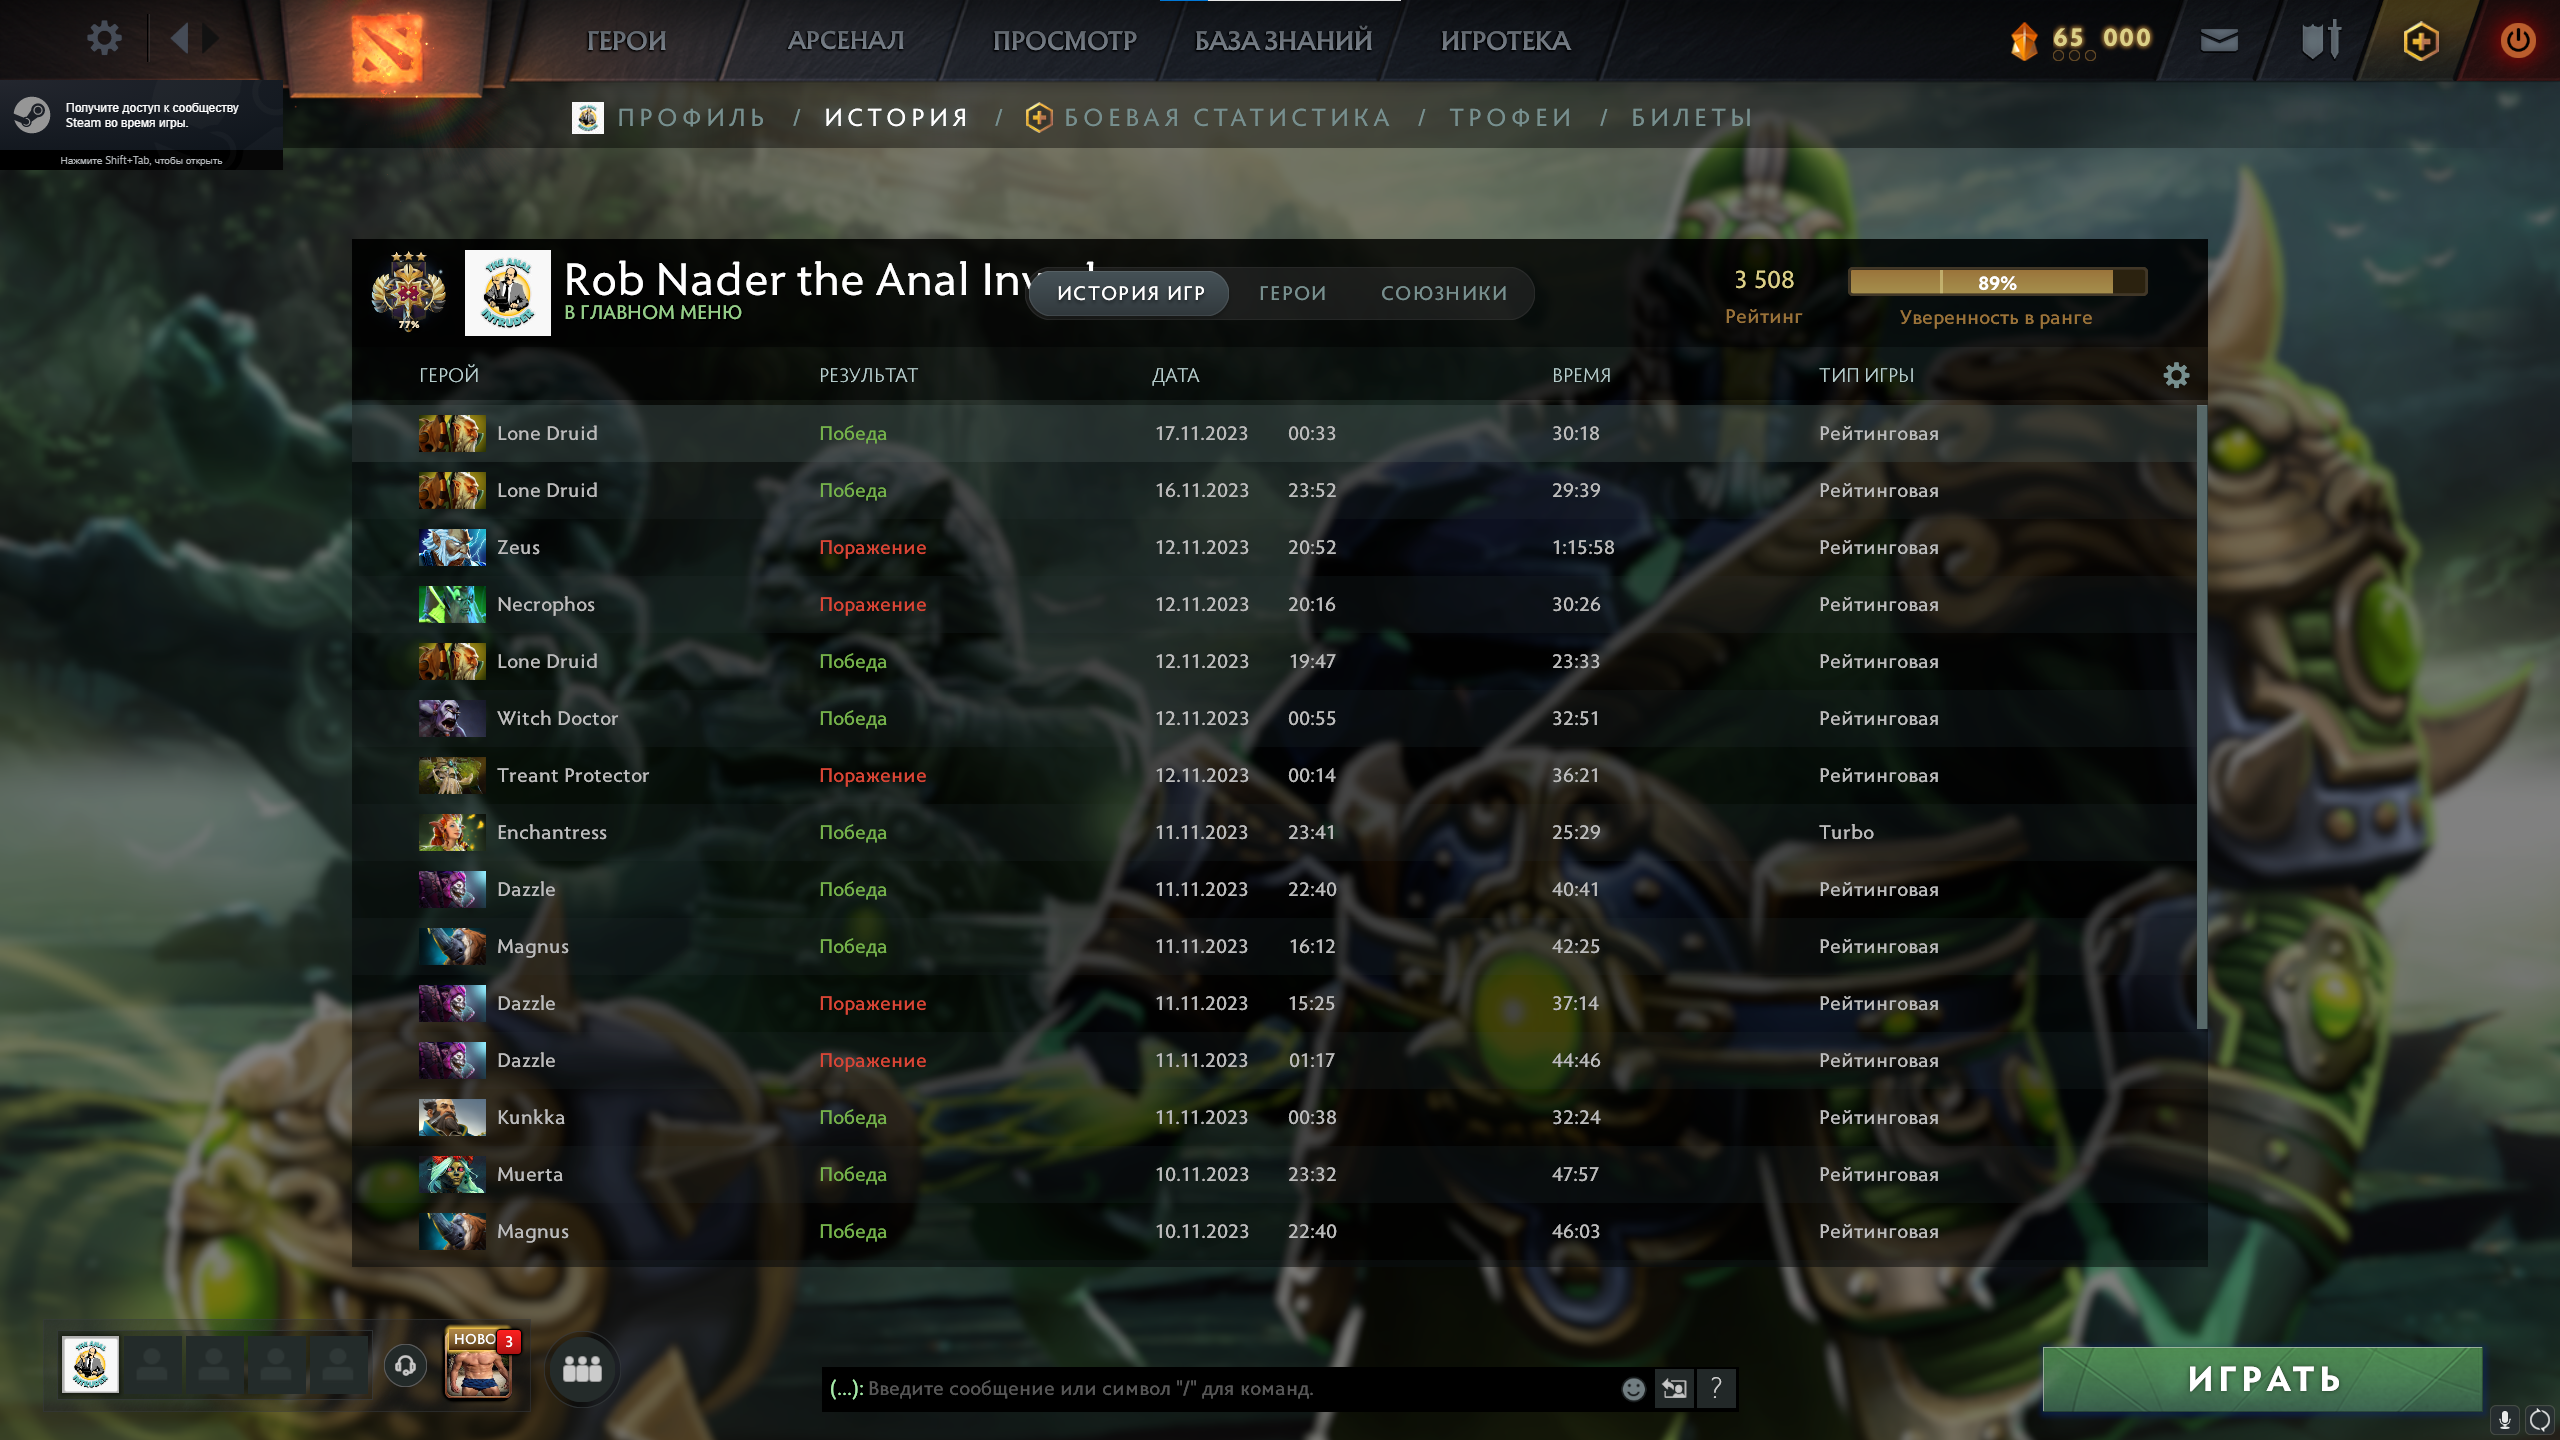Open the АРСЕНАЛ top menu
Viewport: 2560px width, 1440px height.
[845, 41]
